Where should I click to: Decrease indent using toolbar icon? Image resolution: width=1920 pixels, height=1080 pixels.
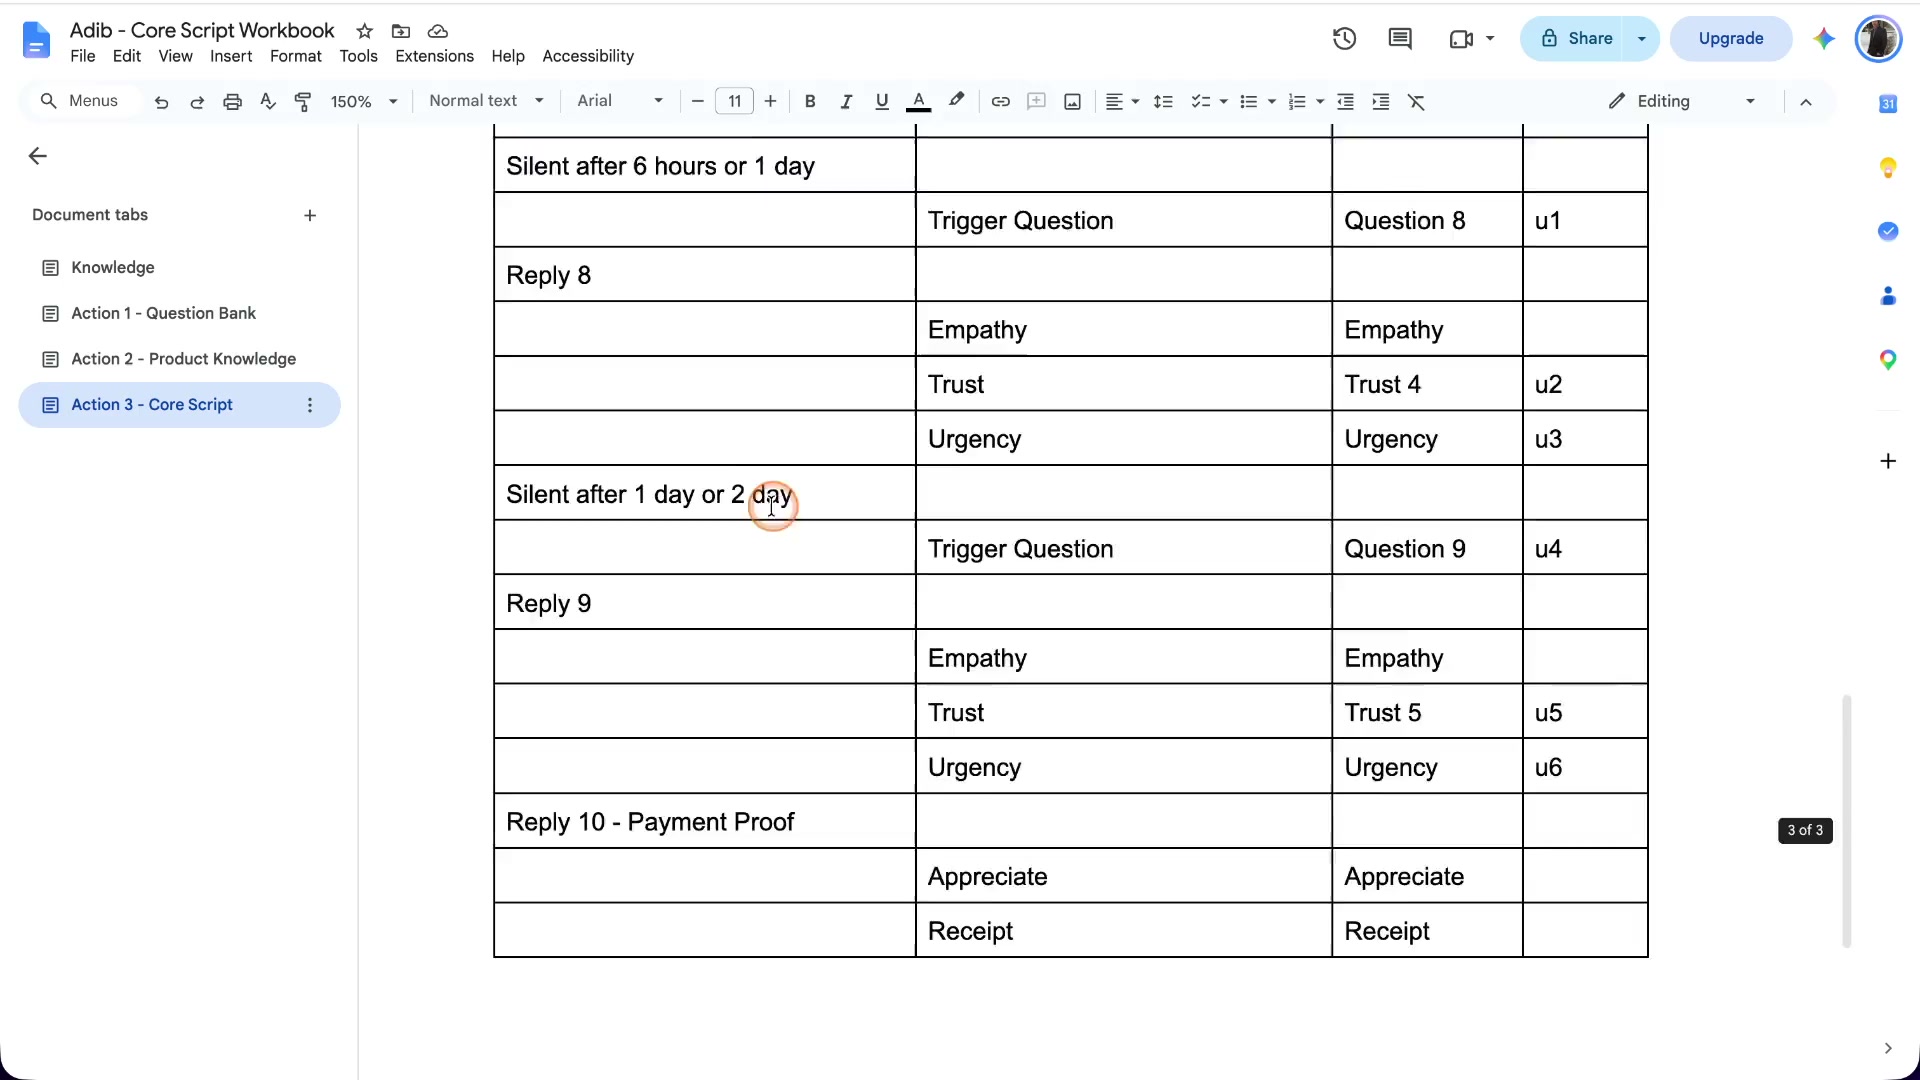click(1345, 101)
